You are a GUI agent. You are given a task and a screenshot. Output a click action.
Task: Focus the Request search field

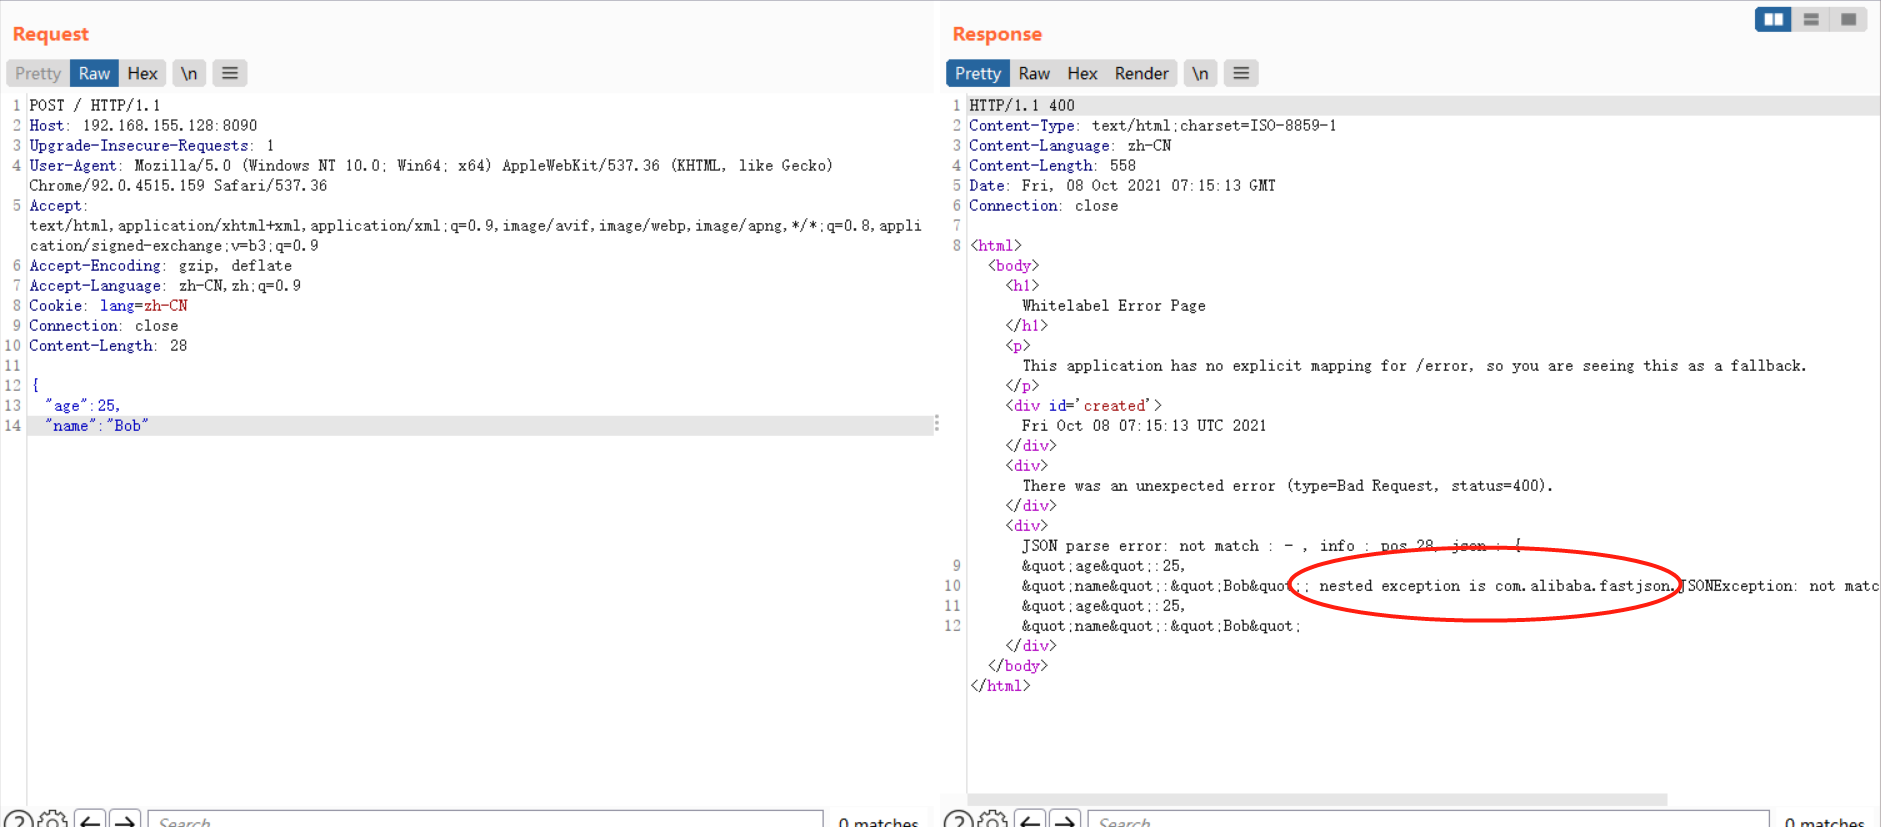(486, 820)
